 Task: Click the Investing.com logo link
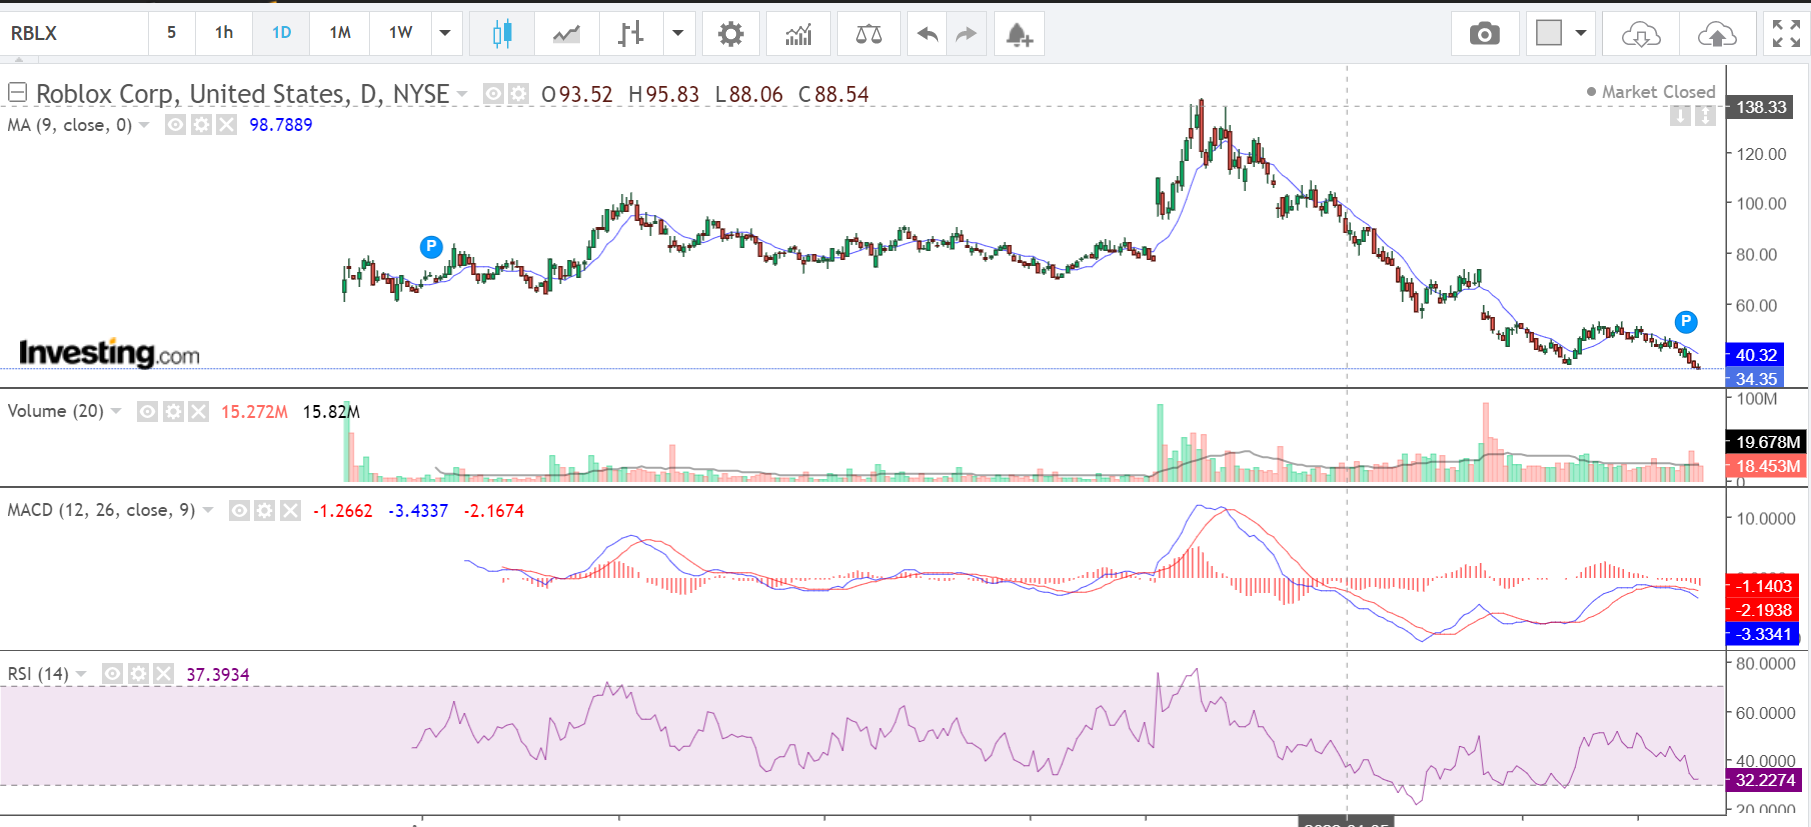coord(110,353)
